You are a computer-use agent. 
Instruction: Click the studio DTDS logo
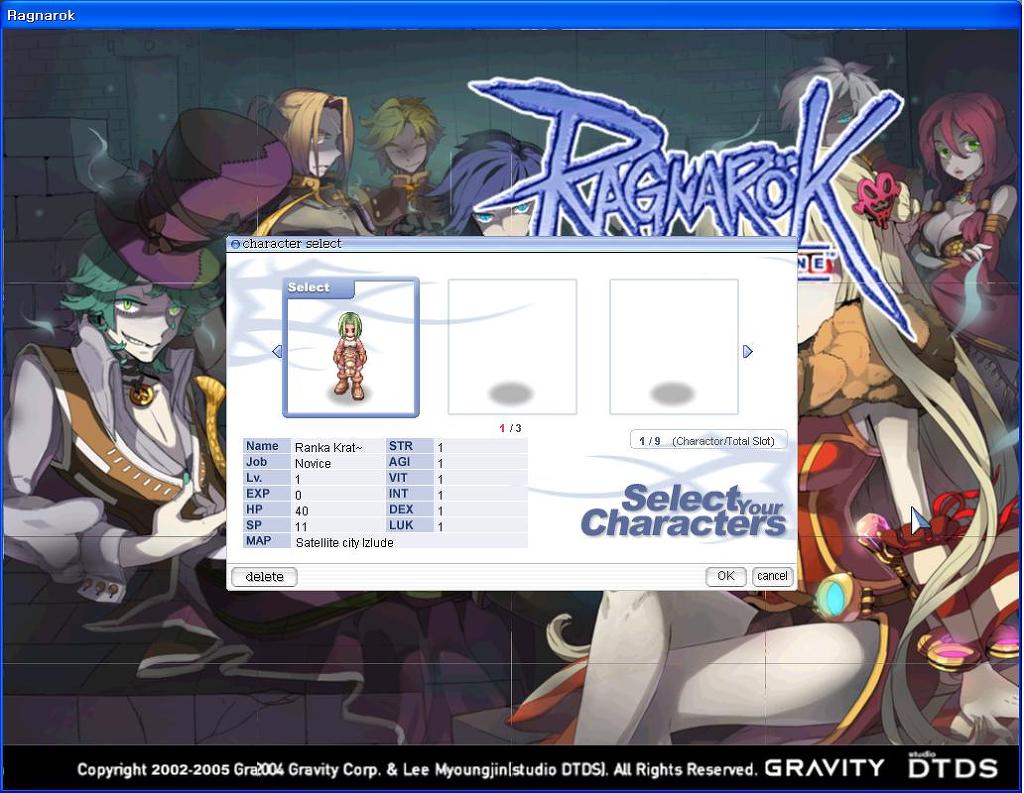952,766
